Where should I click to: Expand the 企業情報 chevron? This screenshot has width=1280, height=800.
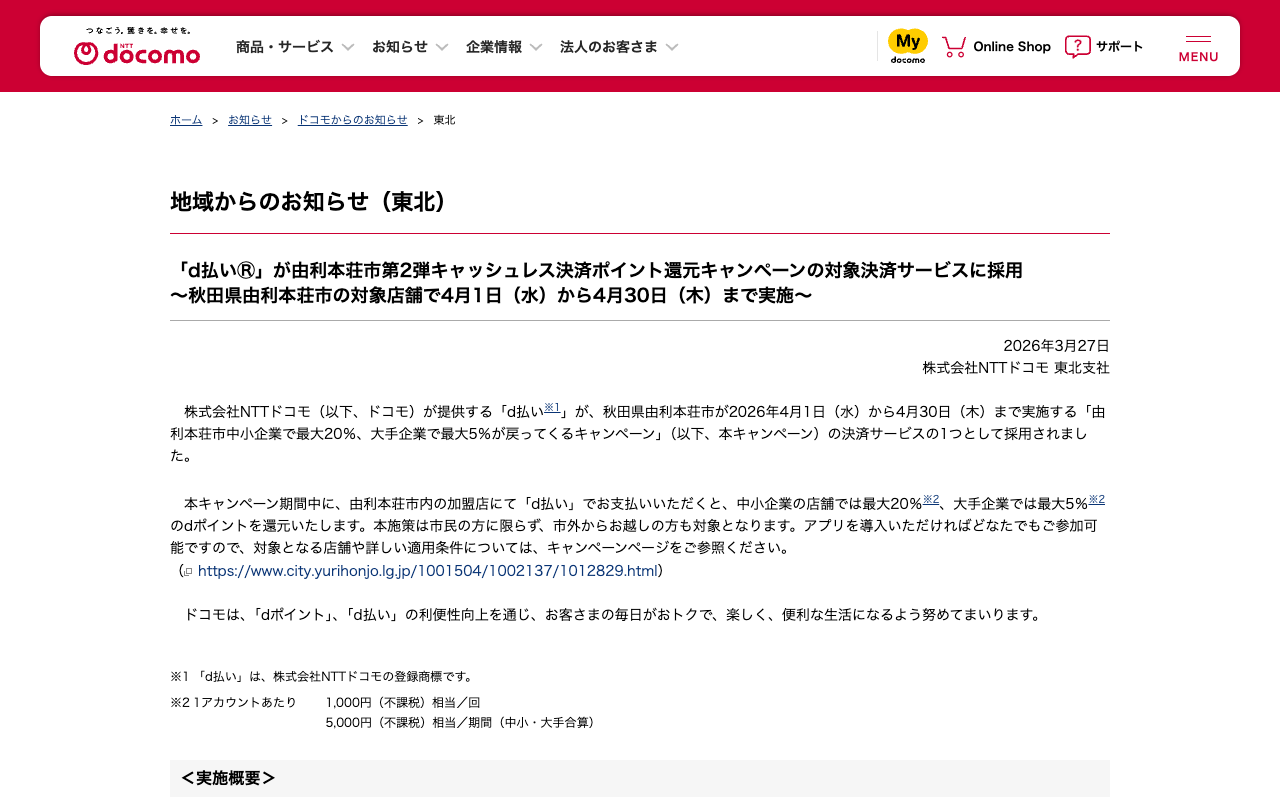[x=536, y=47]
